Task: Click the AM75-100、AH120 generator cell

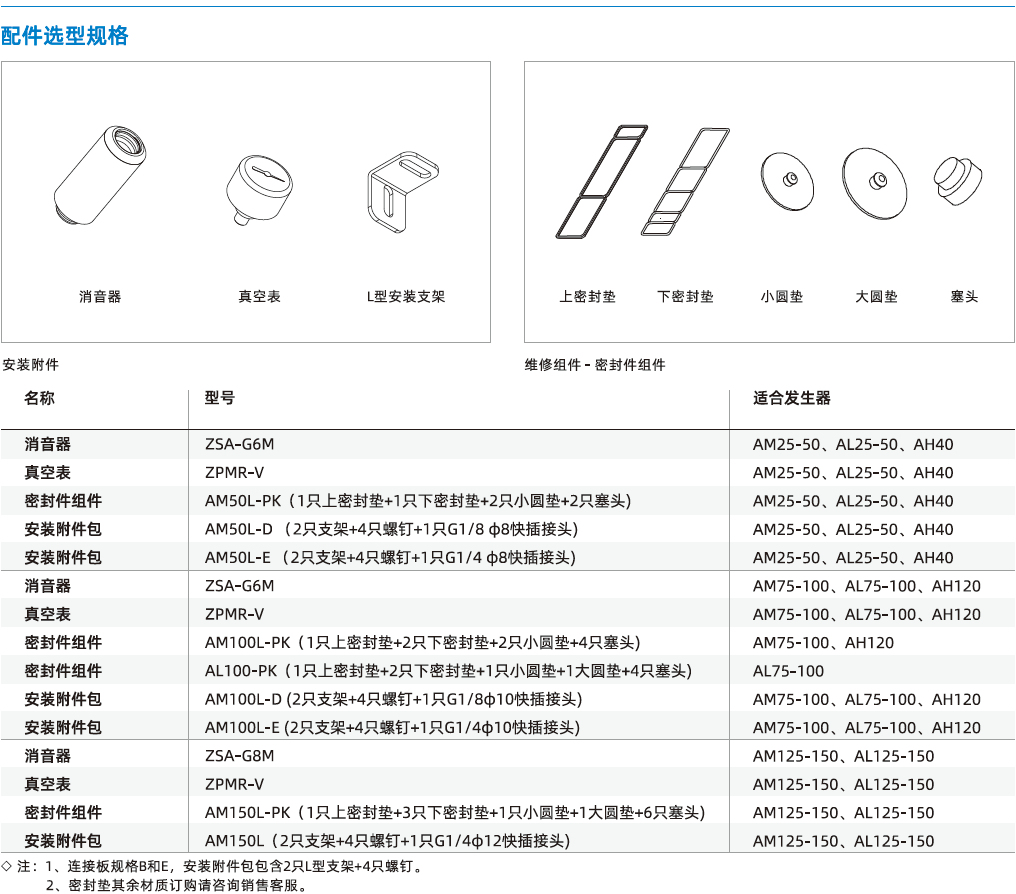Action: 823,643
